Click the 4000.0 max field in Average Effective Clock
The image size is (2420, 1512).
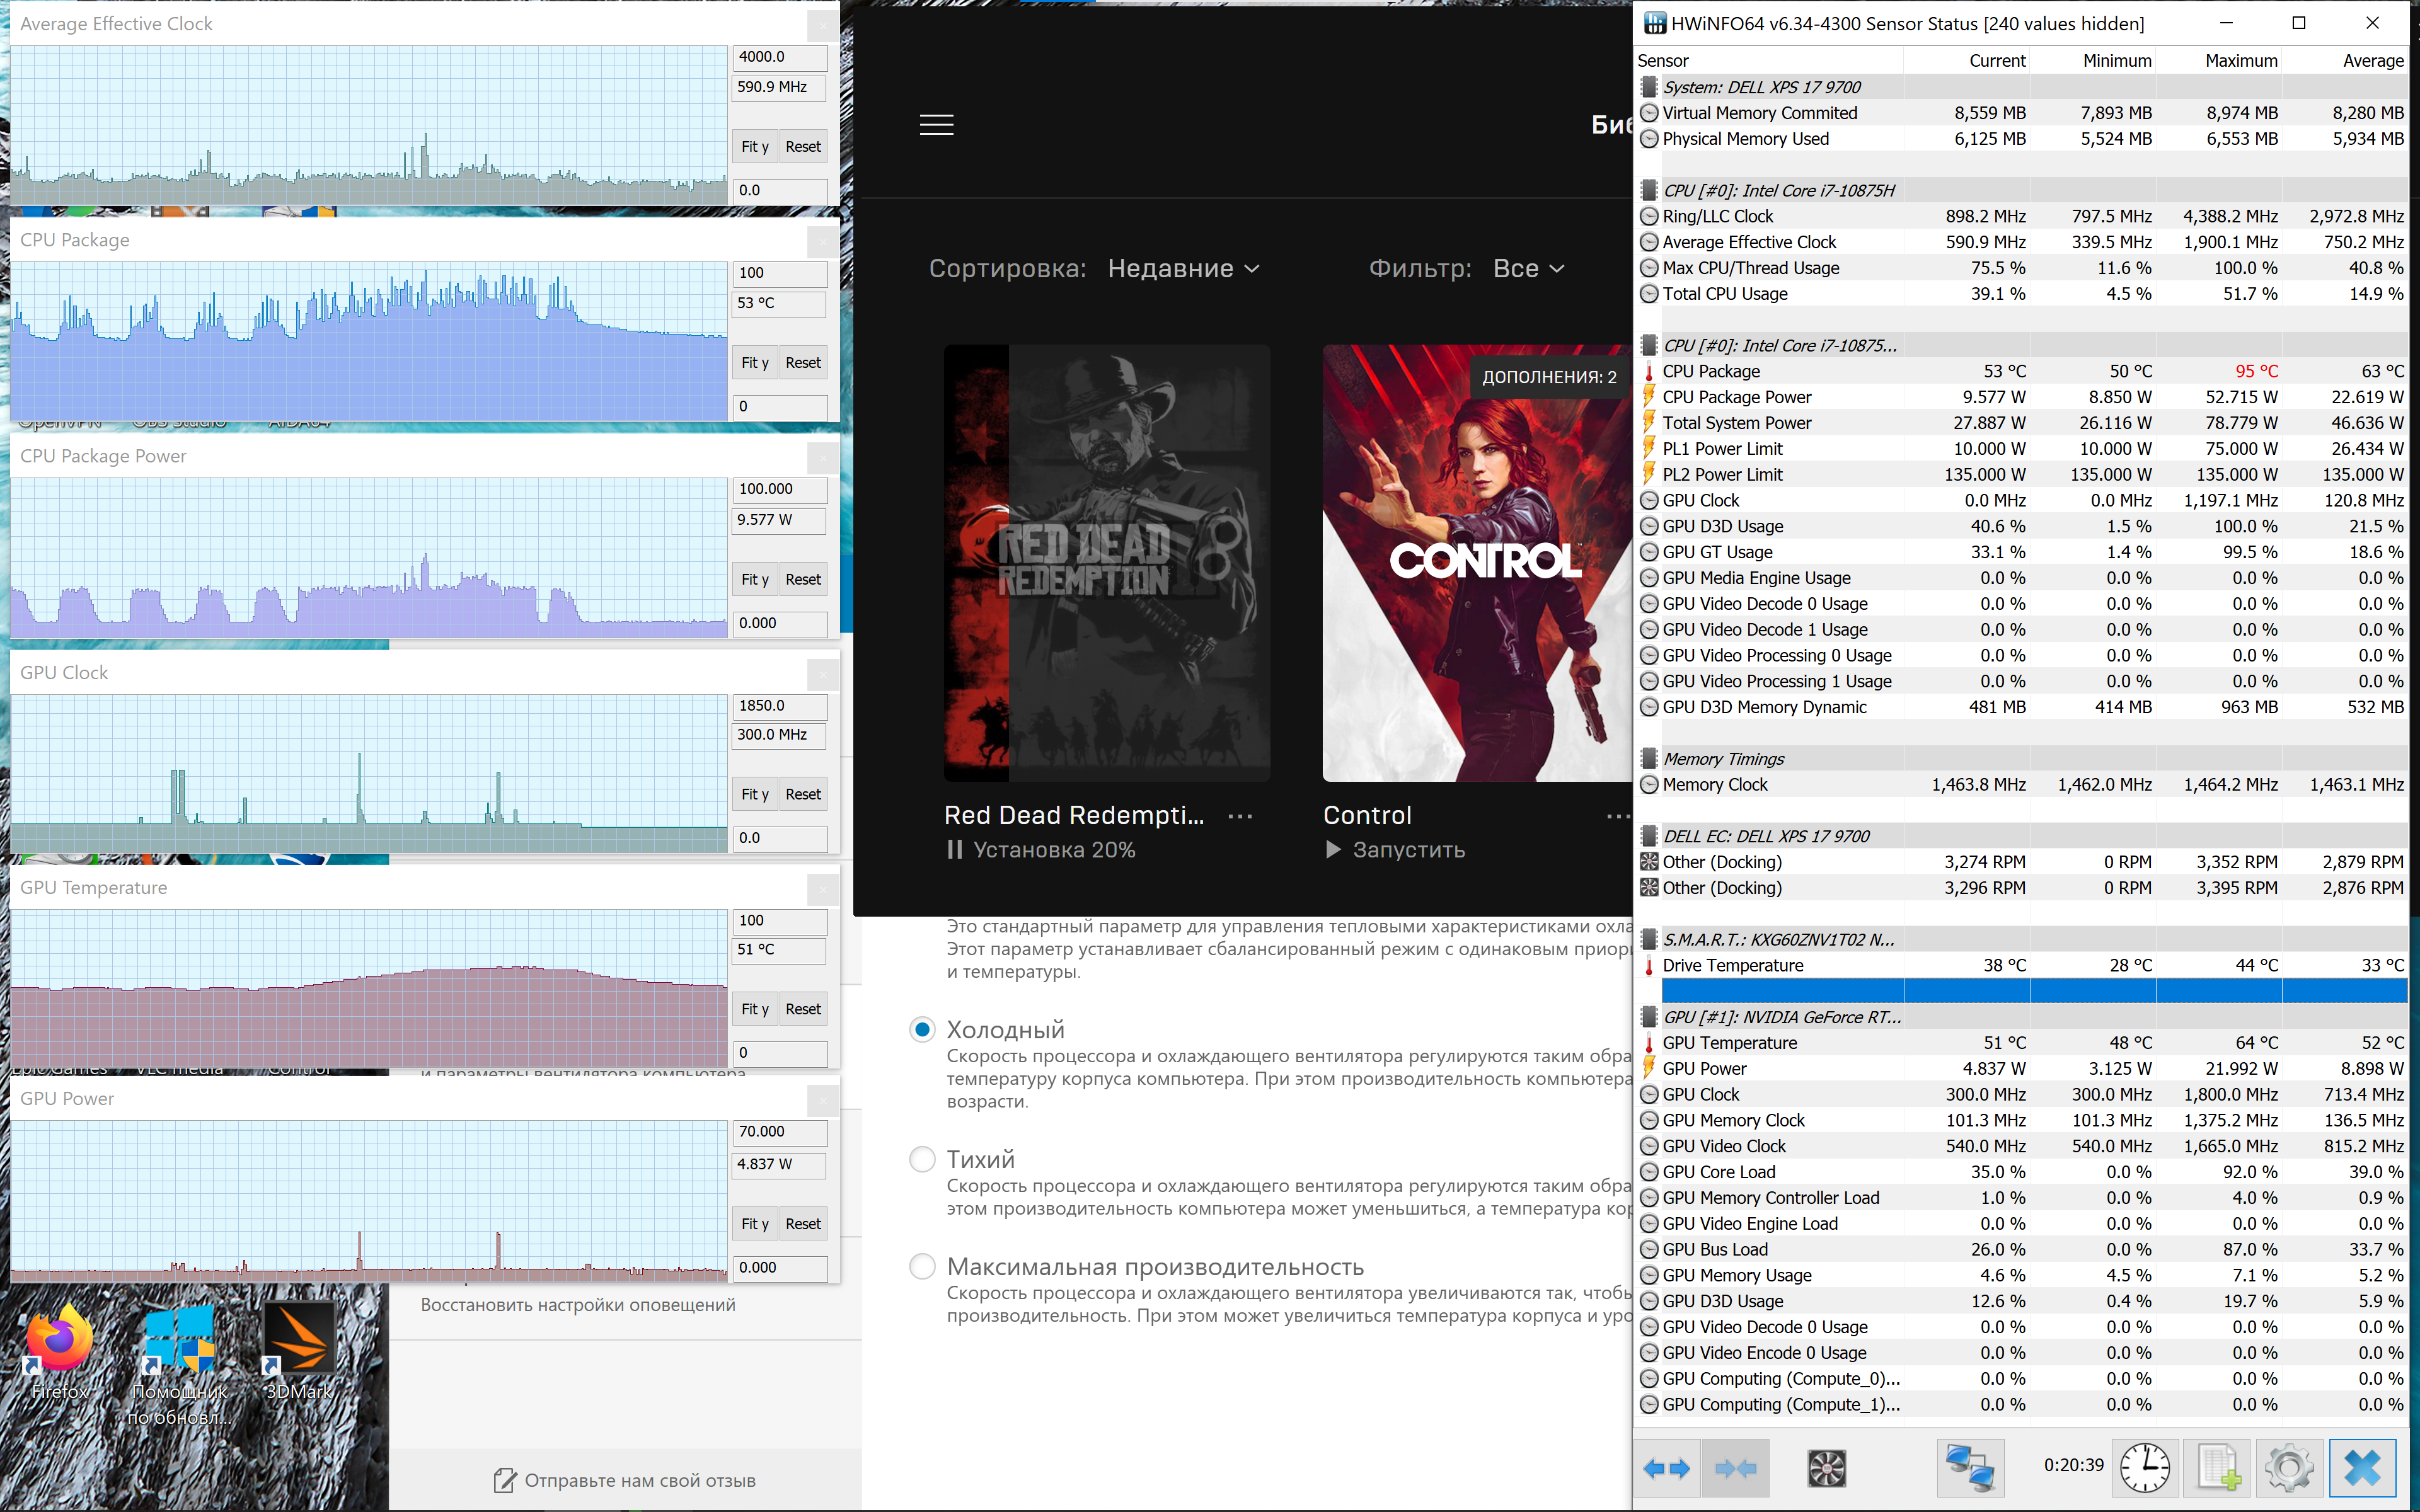point(780,57)
